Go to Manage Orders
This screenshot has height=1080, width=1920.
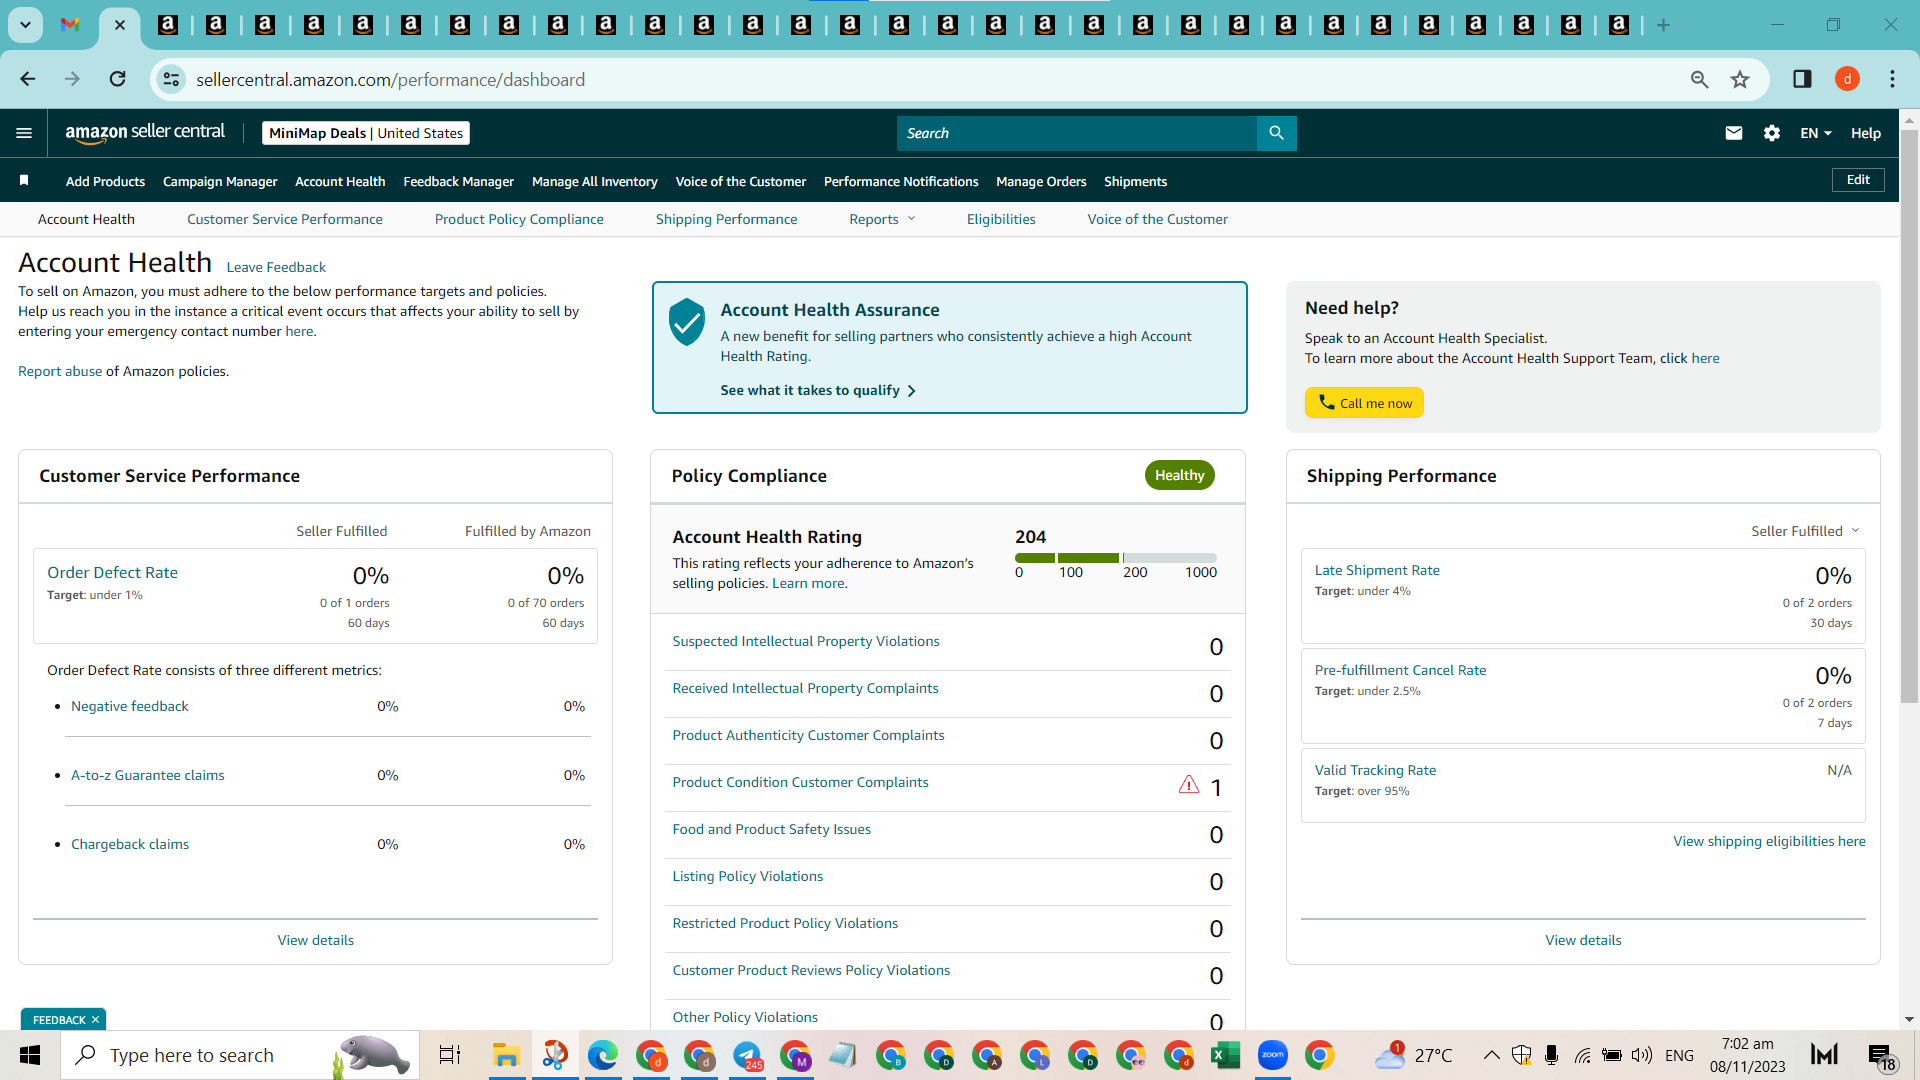[x=1041, y=181]
